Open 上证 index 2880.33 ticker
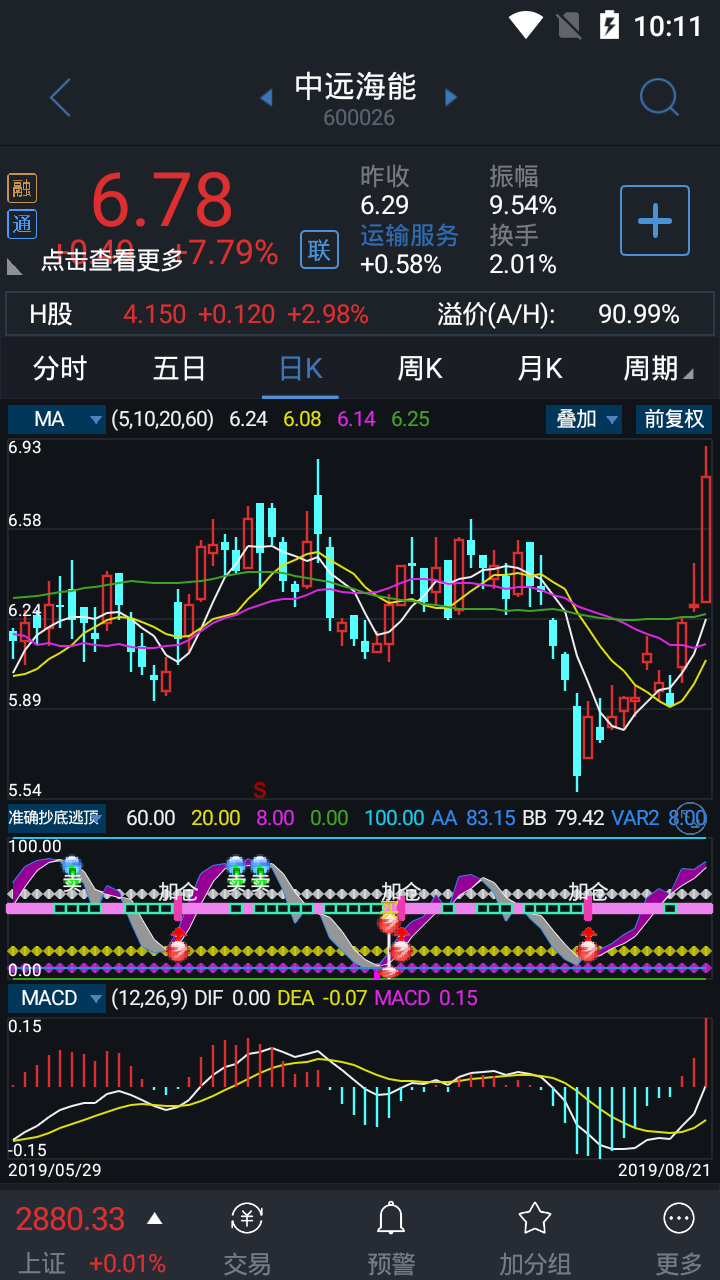This screenshot has height=1280, width=720. pos(70,1219)
